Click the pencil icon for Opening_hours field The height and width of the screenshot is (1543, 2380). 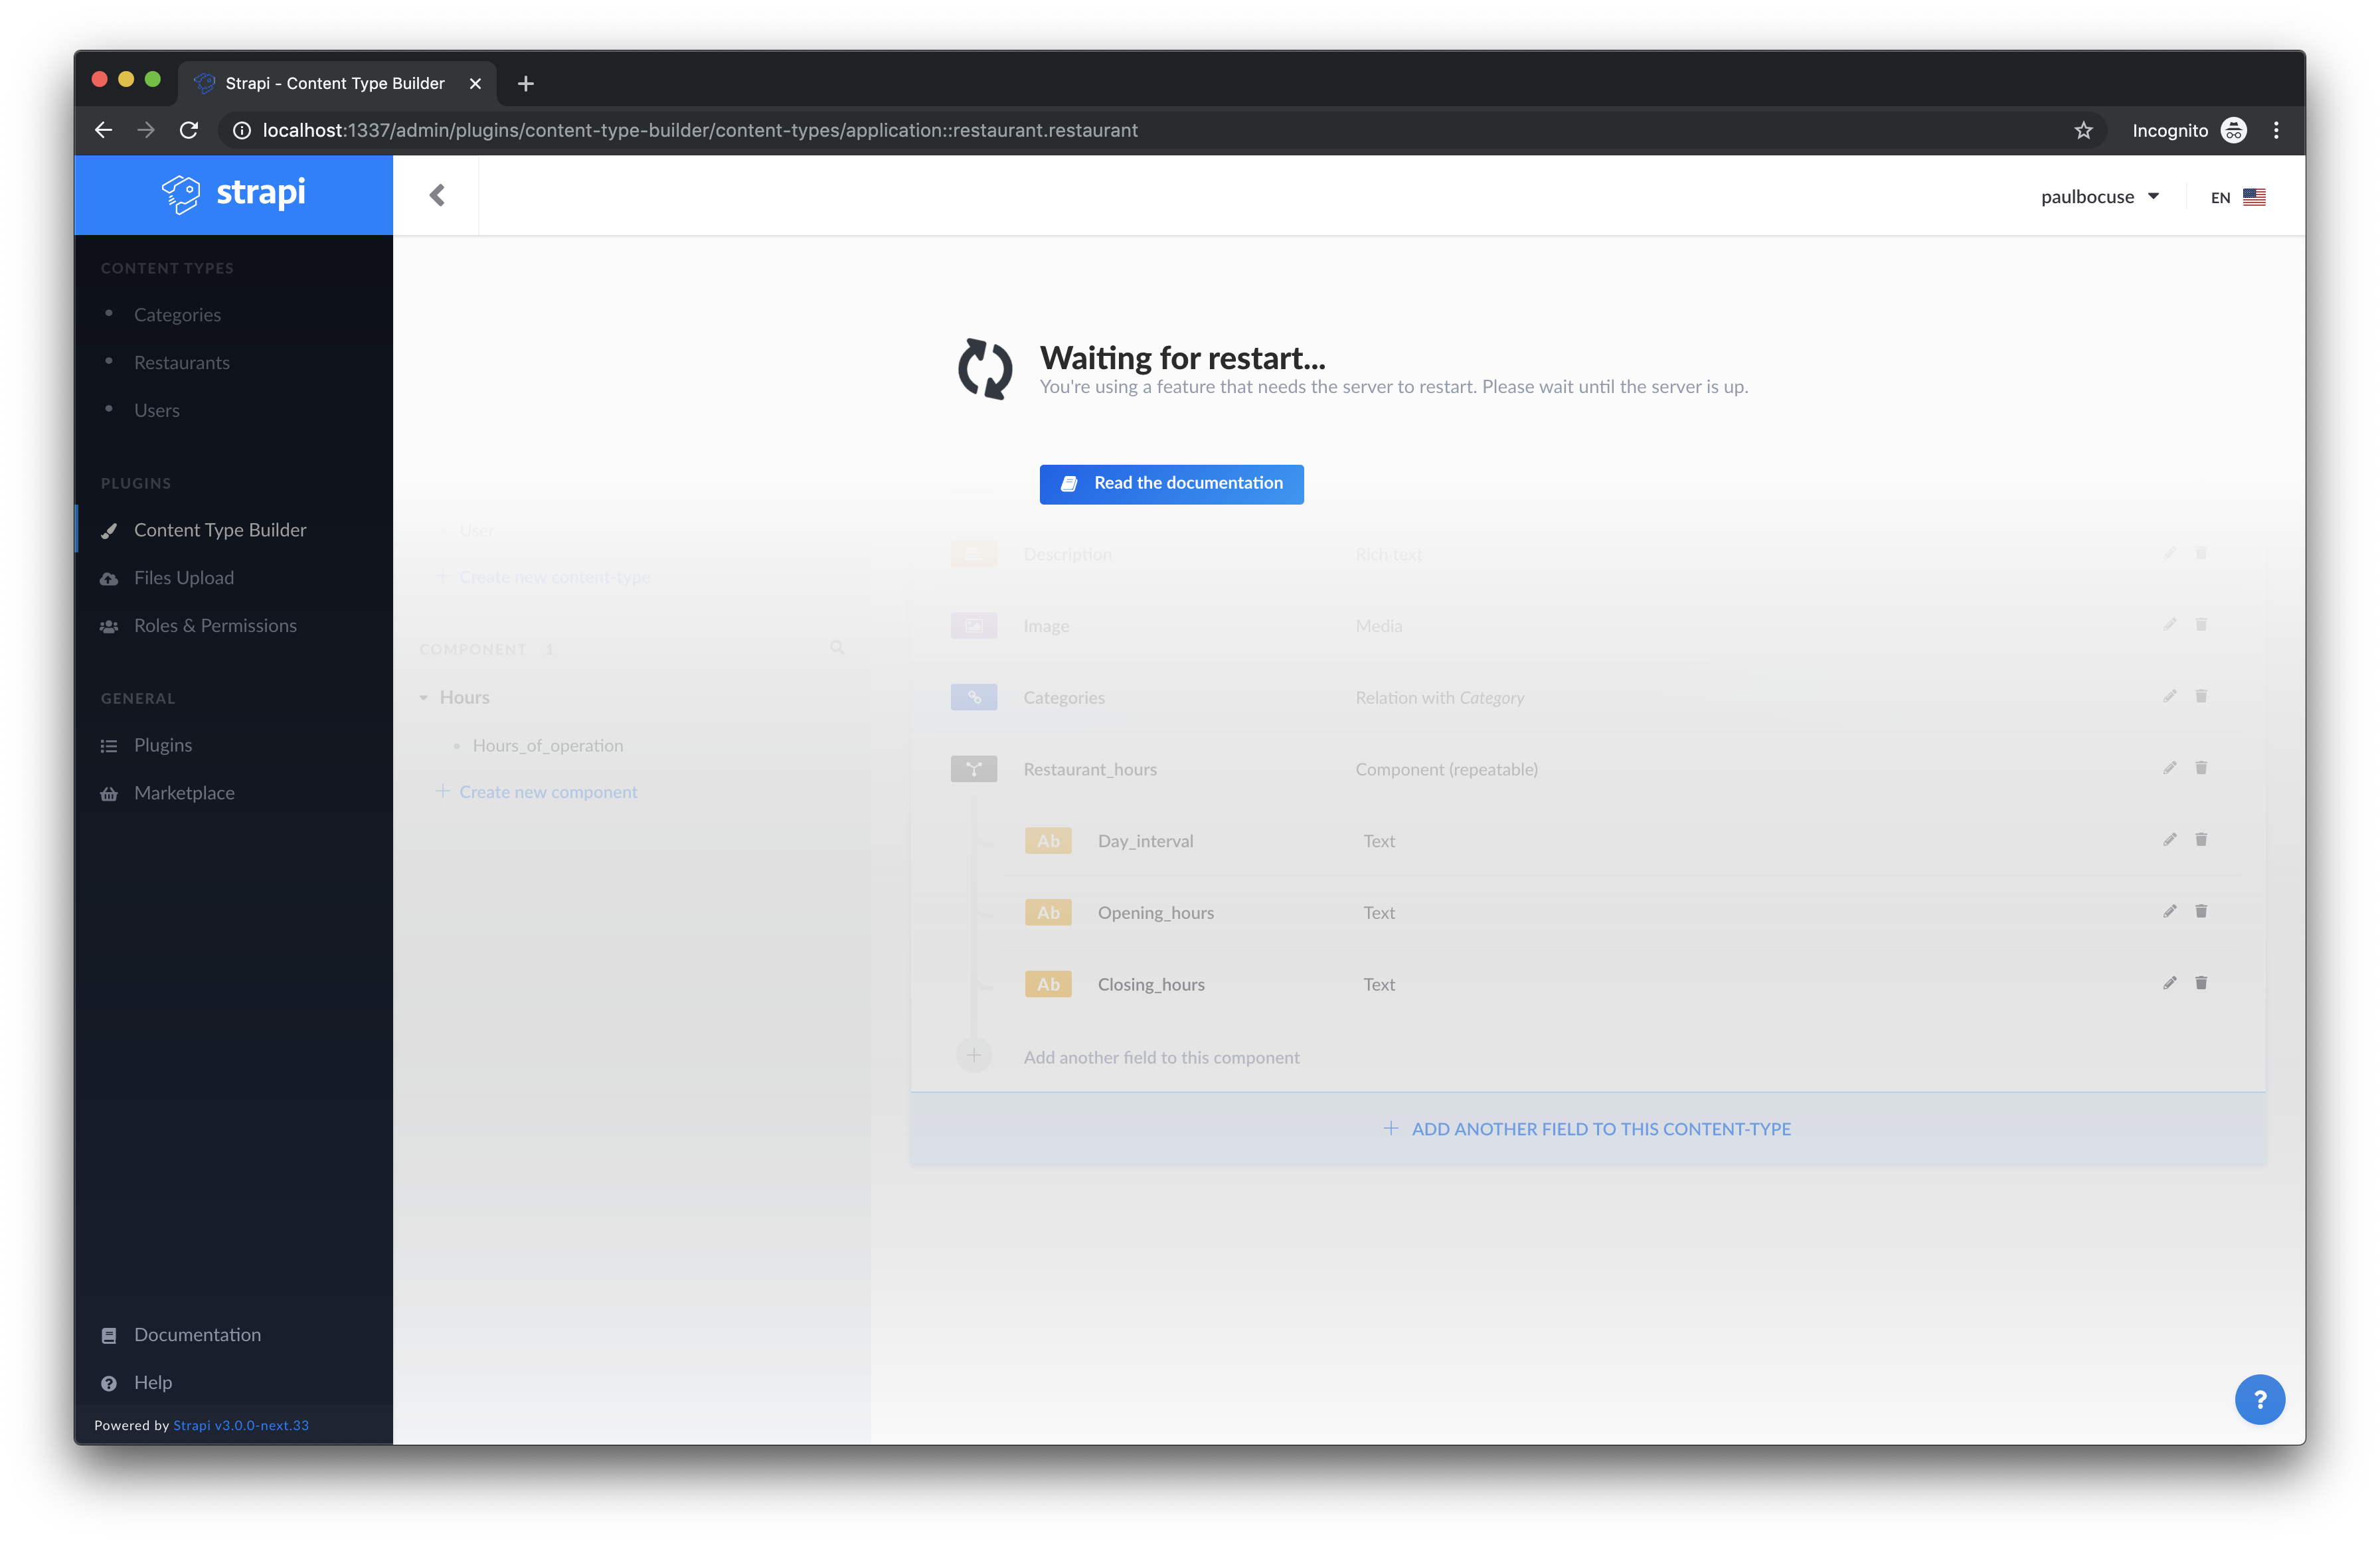(x=2169, y=911)
